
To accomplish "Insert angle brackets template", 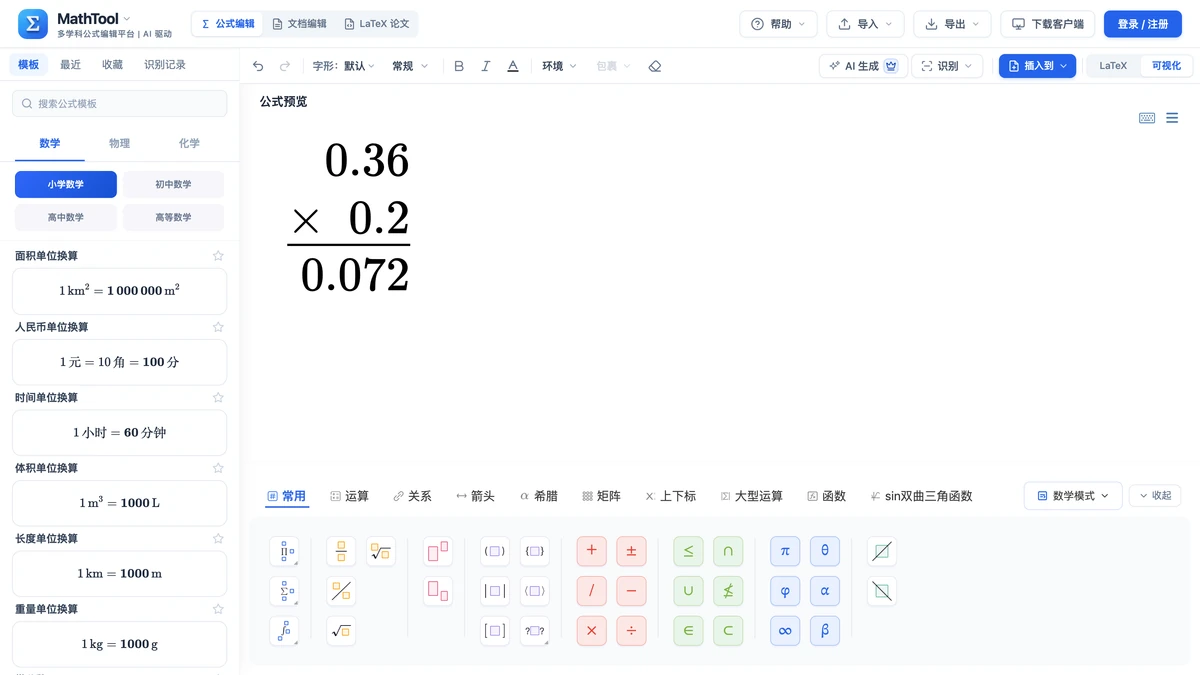I will 535,591.
